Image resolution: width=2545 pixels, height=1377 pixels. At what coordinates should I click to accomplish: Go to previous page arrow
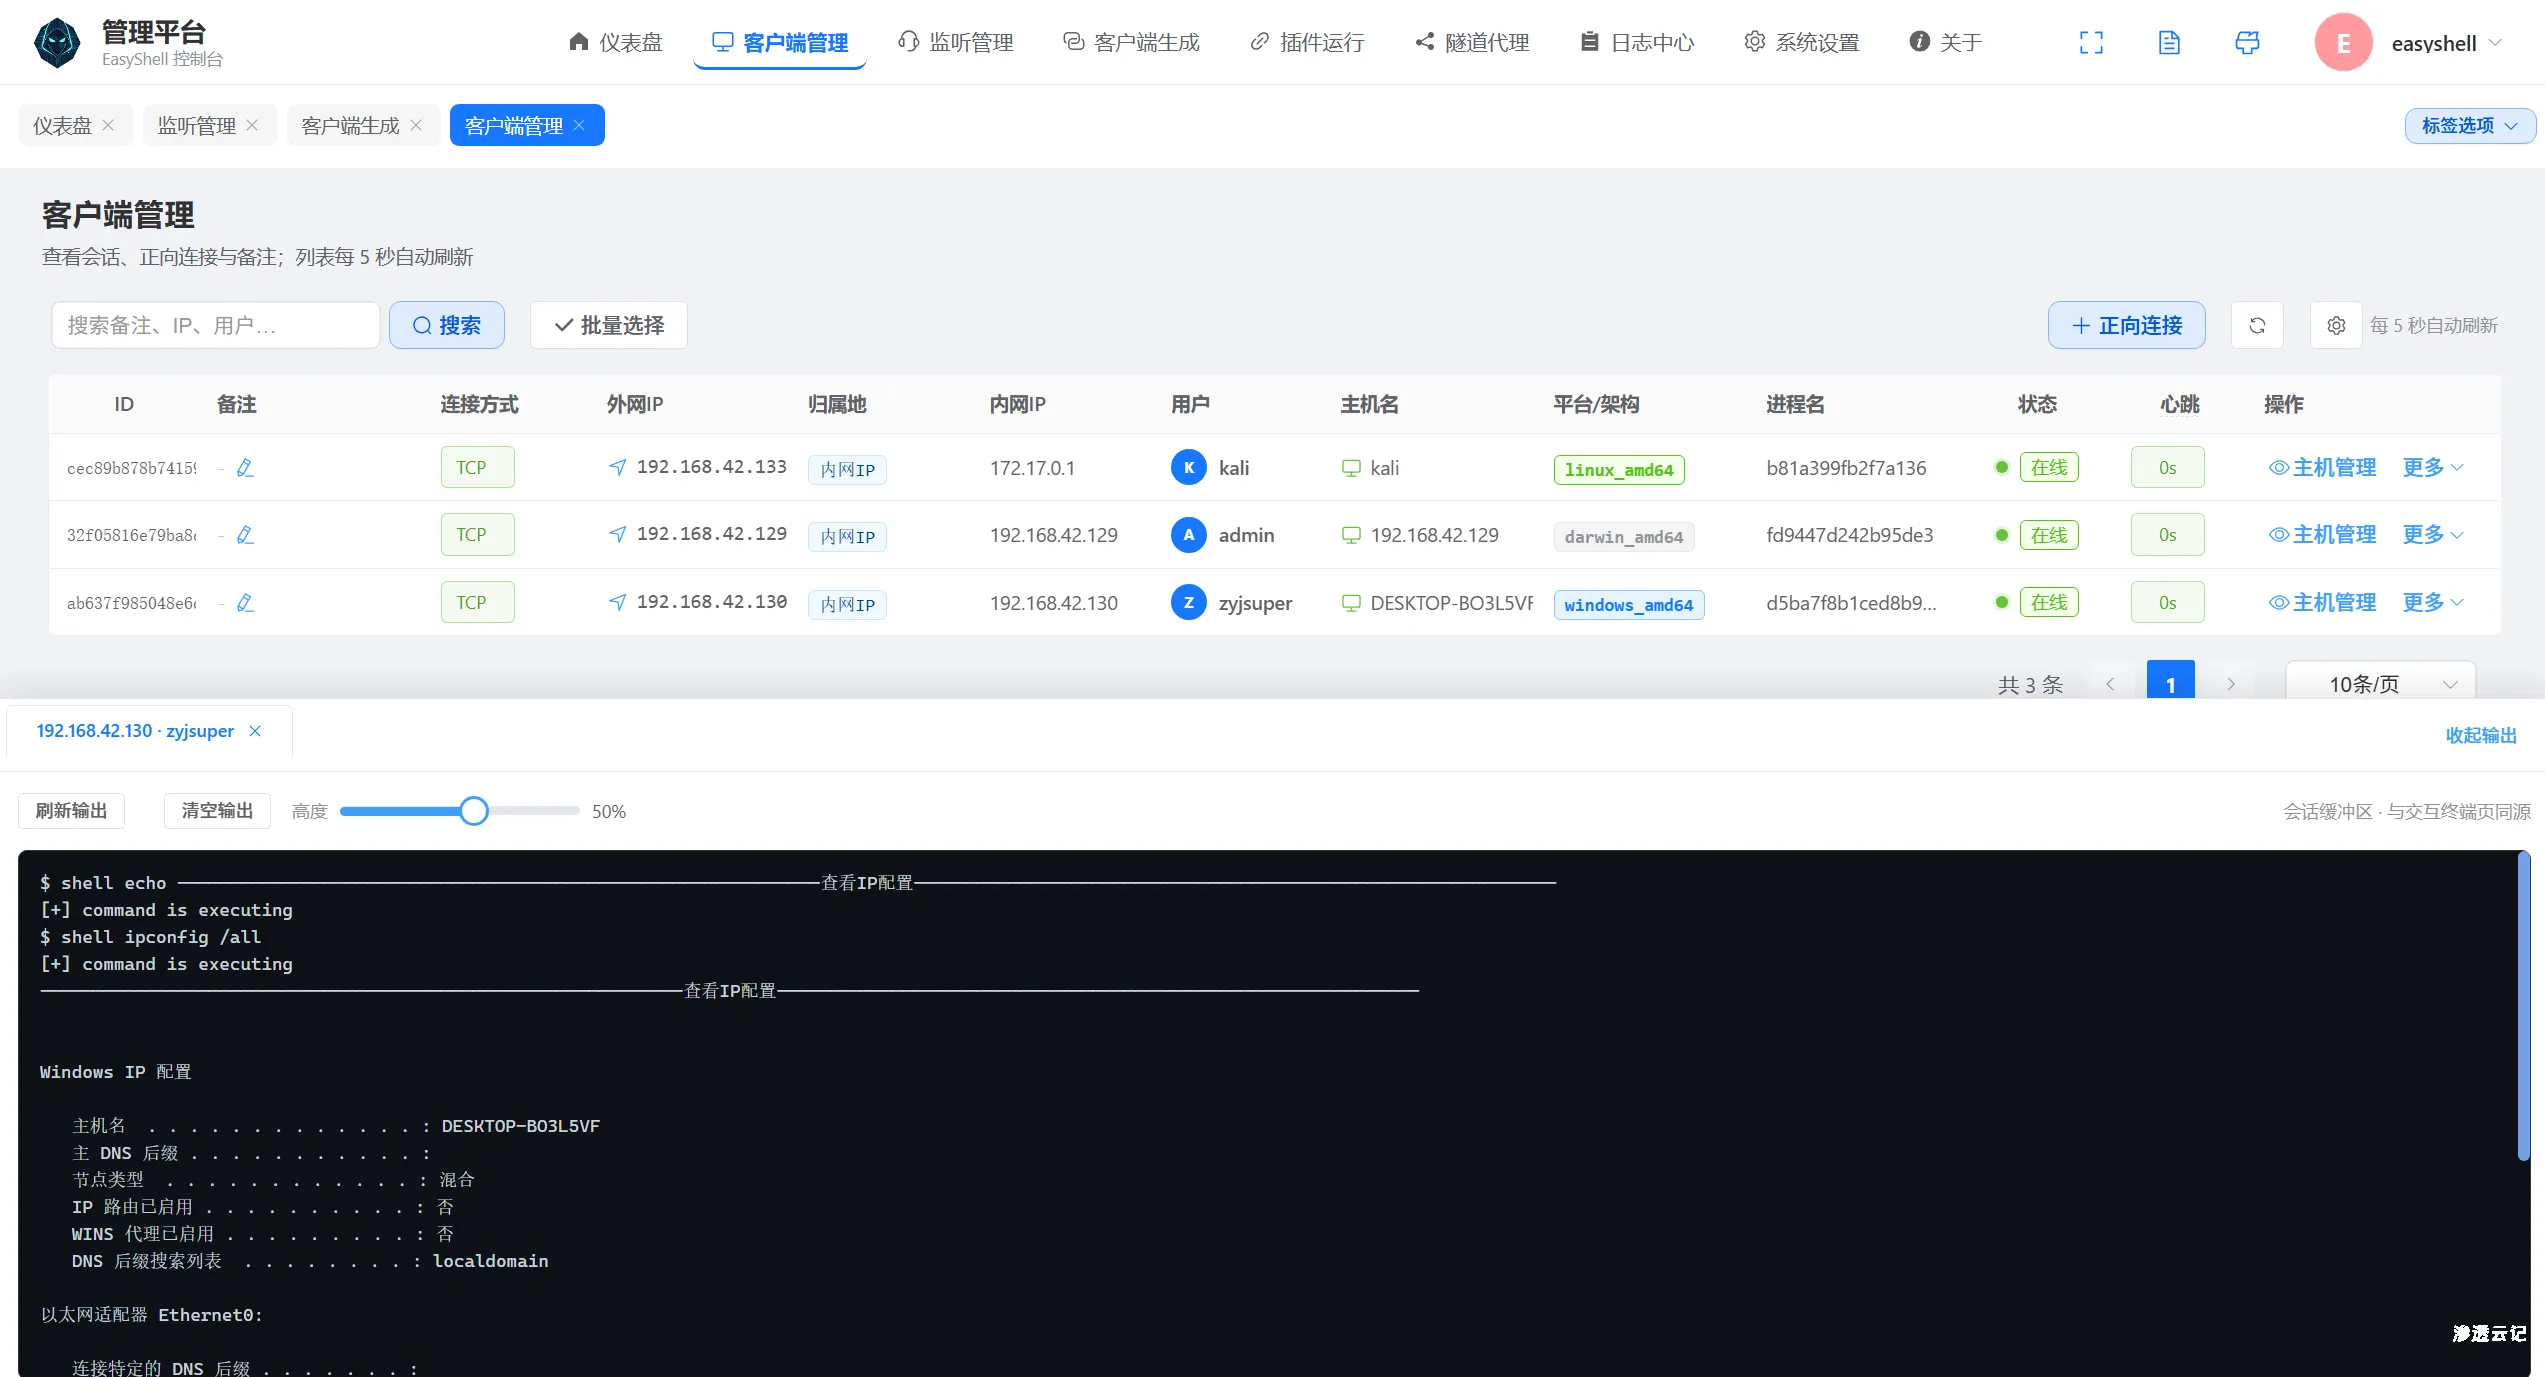coord(2110,684)
